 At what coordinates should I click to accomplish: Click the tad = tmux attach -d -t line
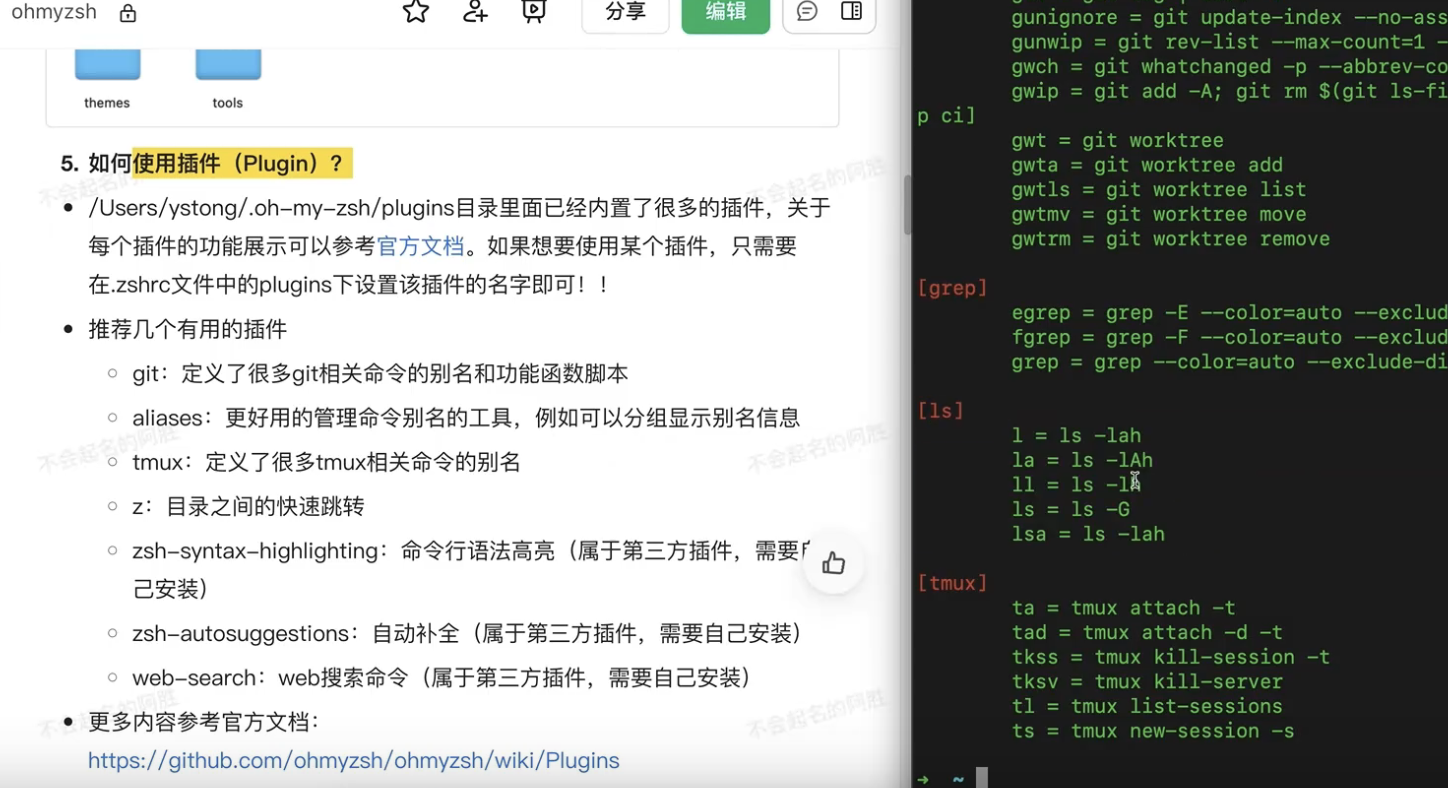click(x=1147, y=633)
